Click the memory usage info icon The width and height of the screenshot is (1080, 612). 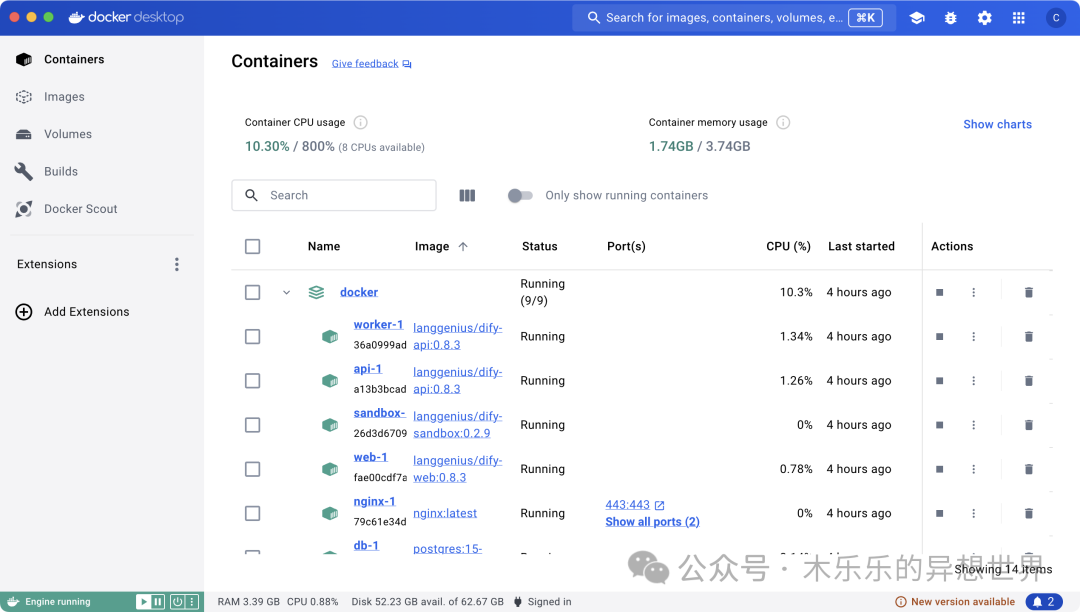pyautogui.click(x=783, y=123)
